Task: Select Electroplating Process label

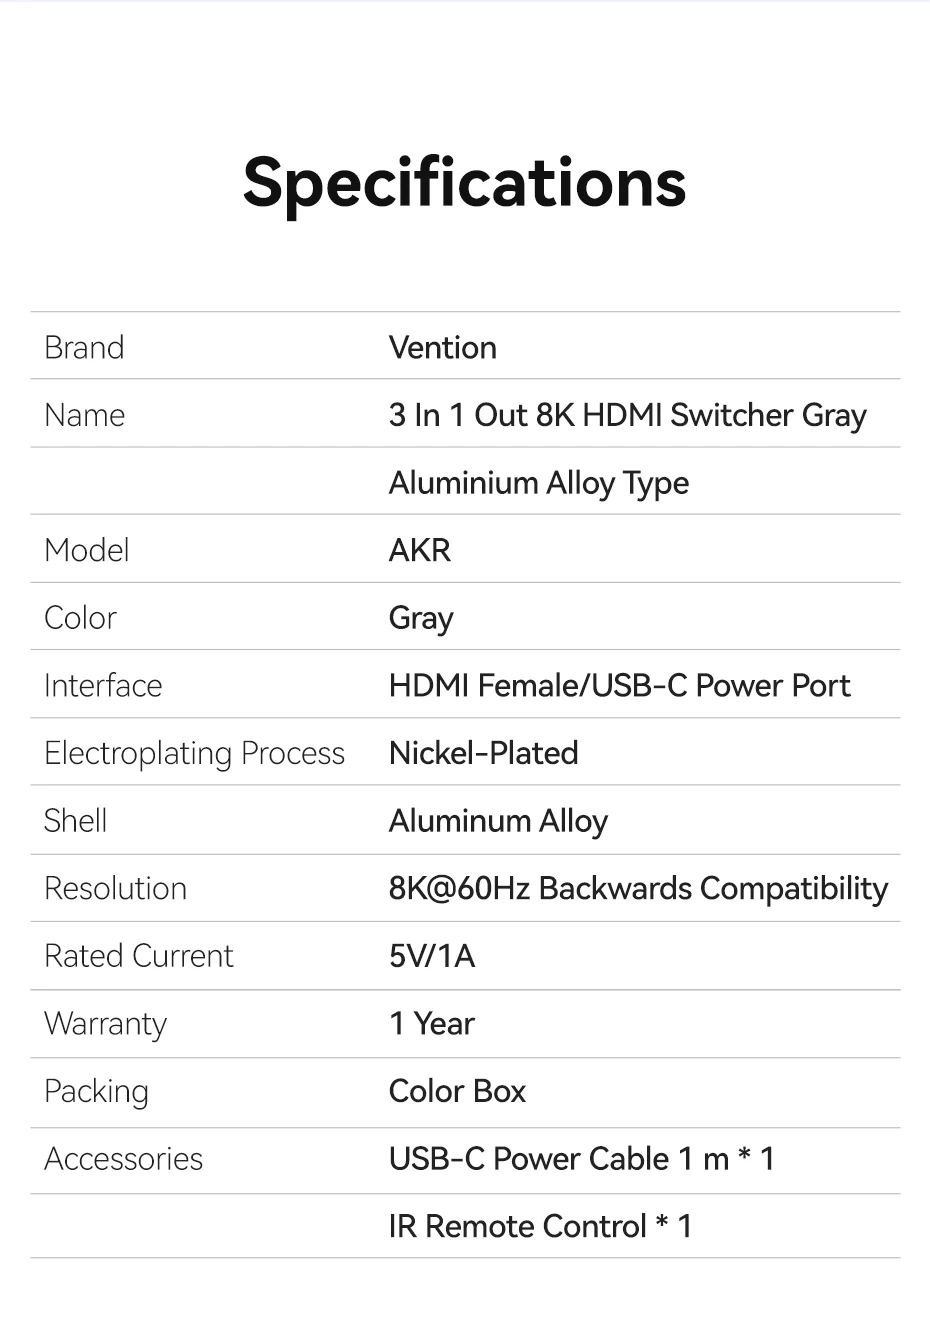Action: [194, 754]
